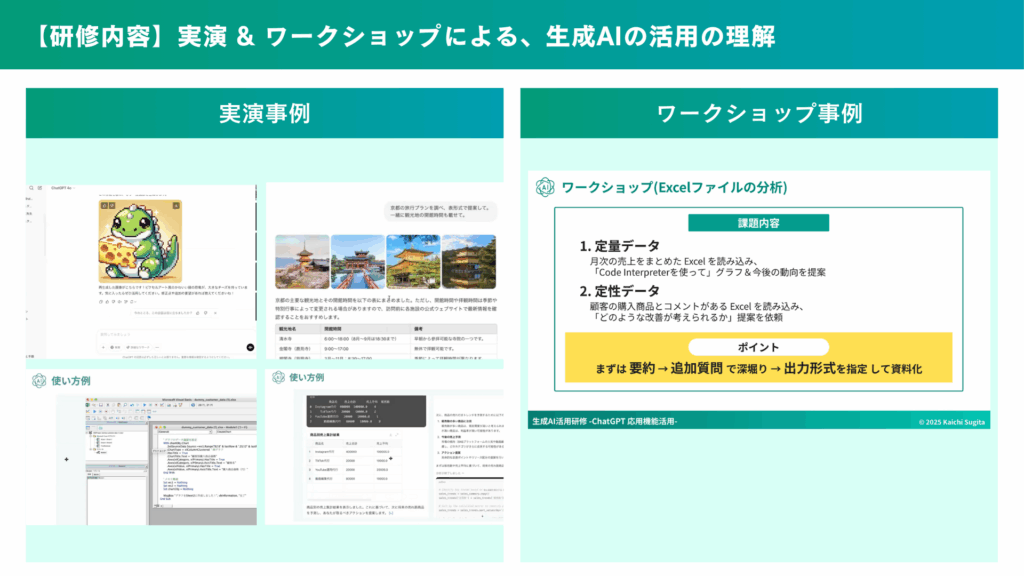The height and width of the screenshot is (576, 1024).
Task: Click the black send button in ChatGPT input
Action: click(x=250, y=347)
